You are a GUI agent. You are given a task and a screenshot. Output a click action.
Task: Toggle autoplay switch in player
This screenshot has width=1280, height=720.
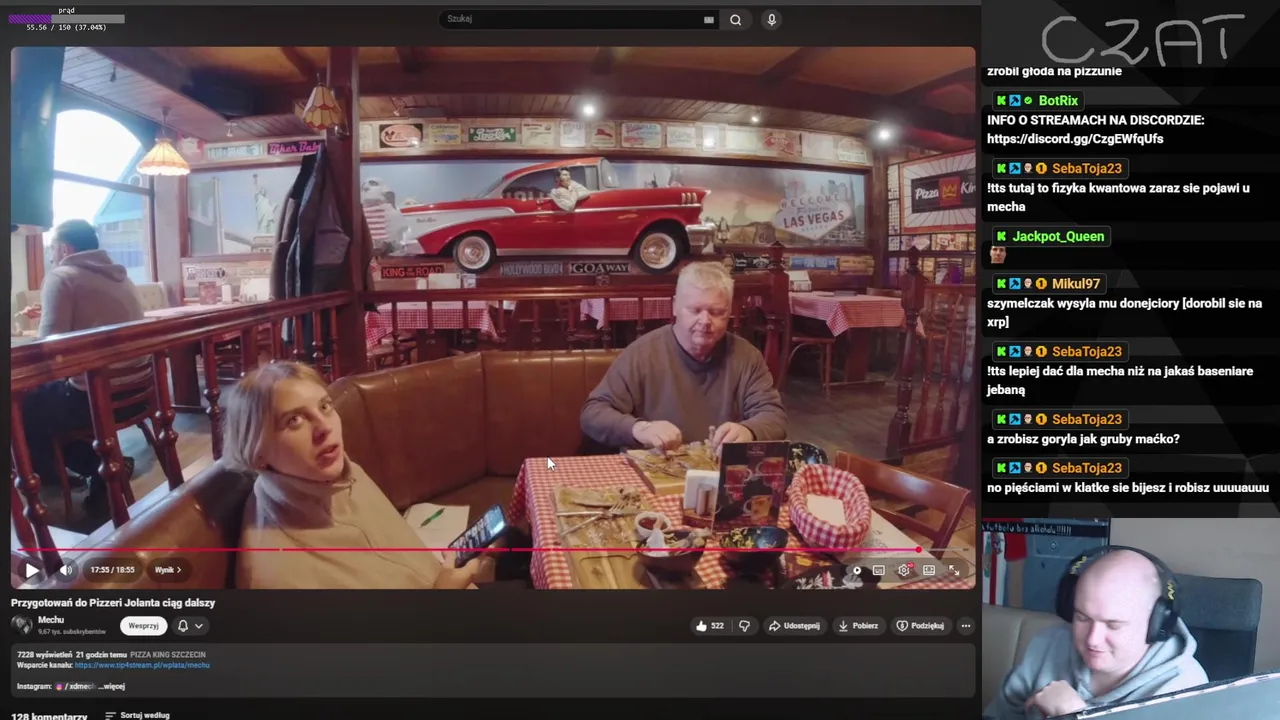[855, 570]
